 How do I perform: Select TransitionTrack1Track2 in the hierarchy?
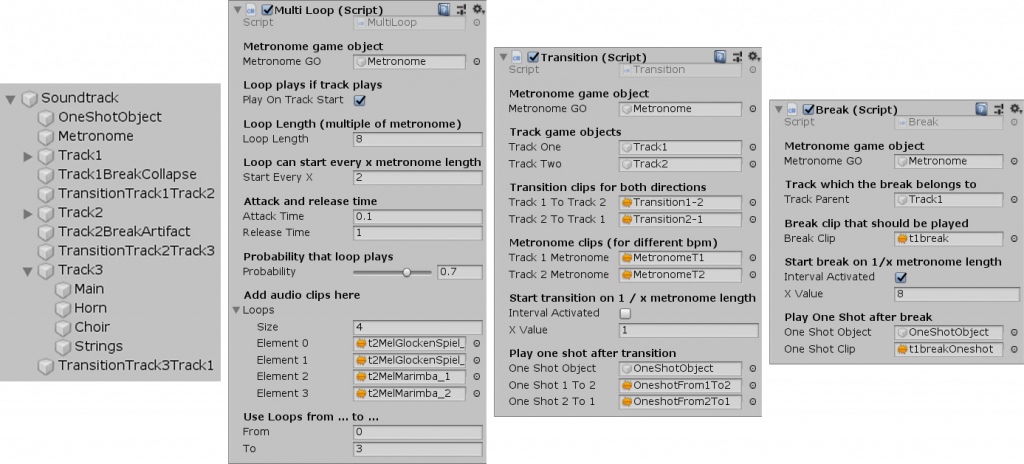point(136,194)
